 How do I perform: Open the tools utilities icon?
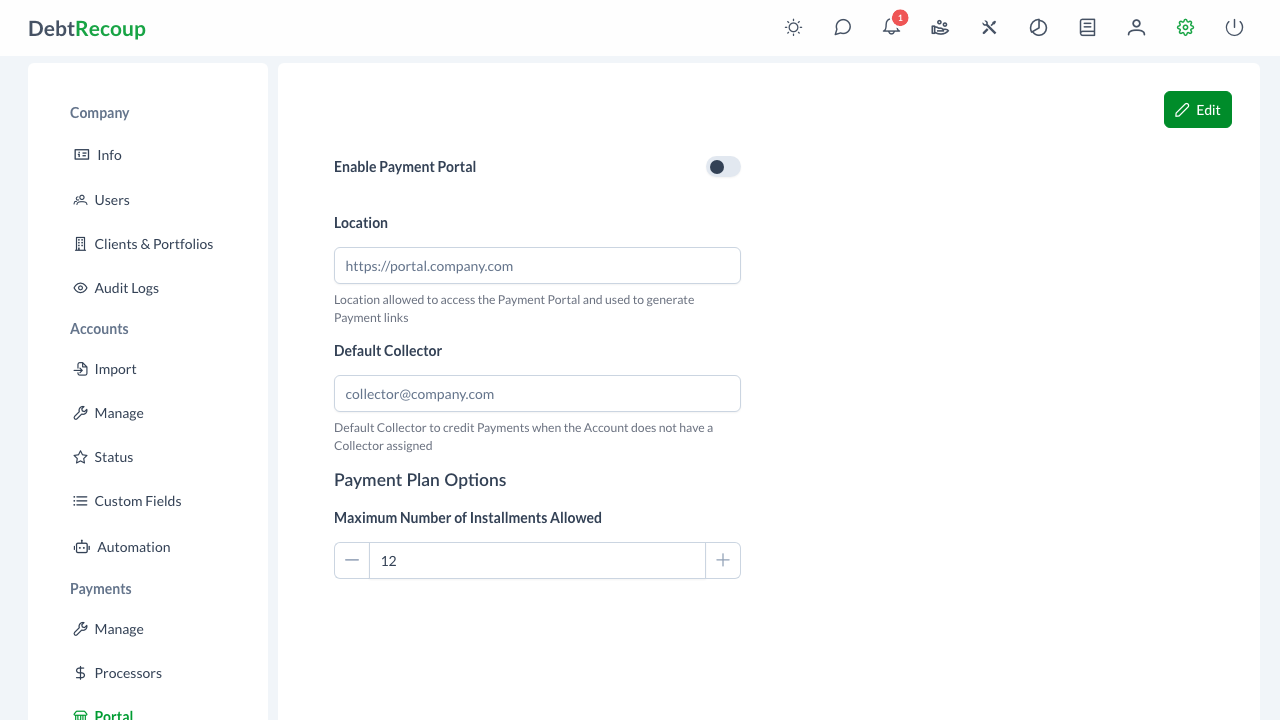click(x=989, y=27)
